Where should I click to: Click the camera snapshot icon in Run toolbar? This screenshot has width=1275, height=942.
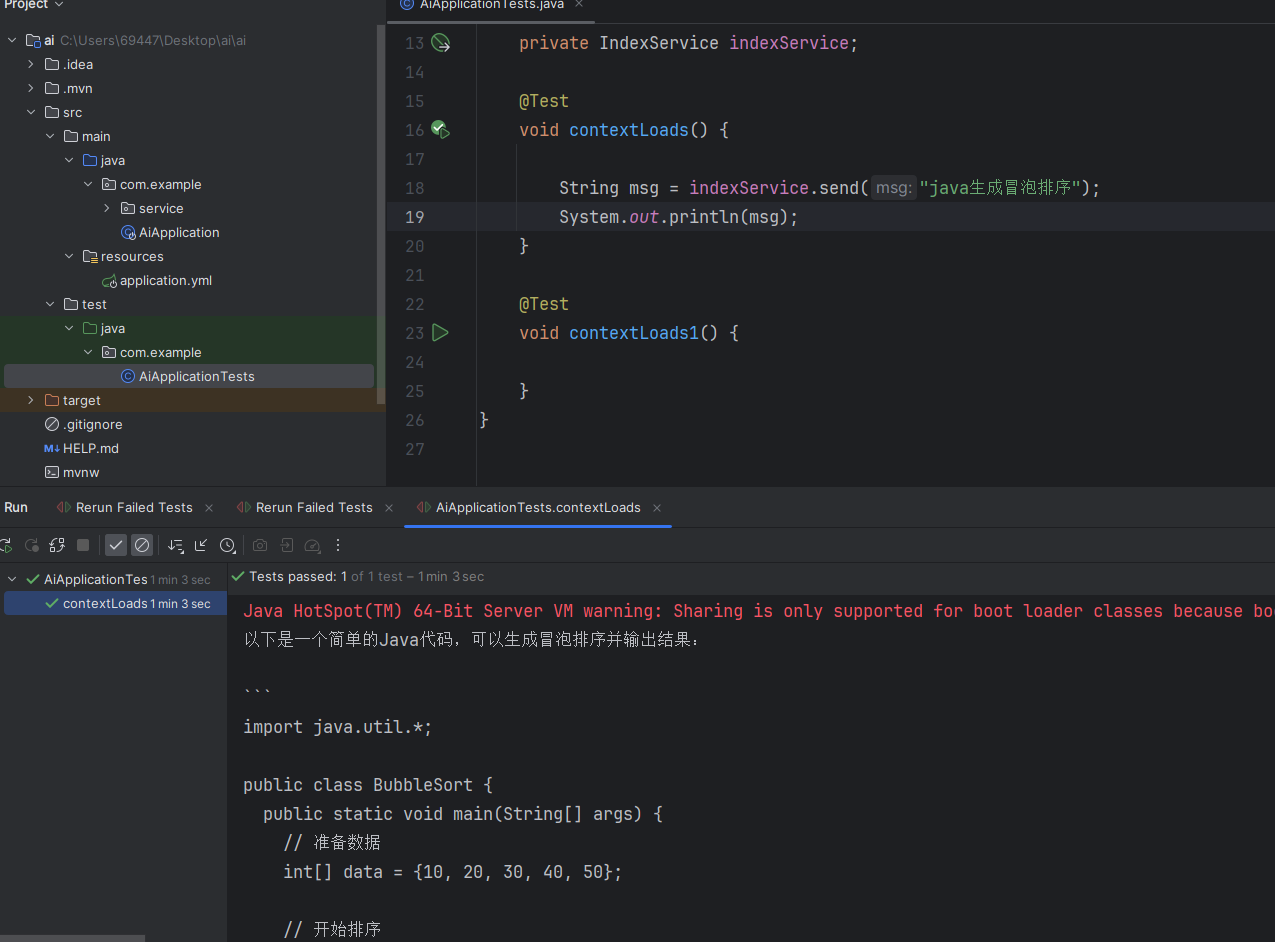(260, 545)
